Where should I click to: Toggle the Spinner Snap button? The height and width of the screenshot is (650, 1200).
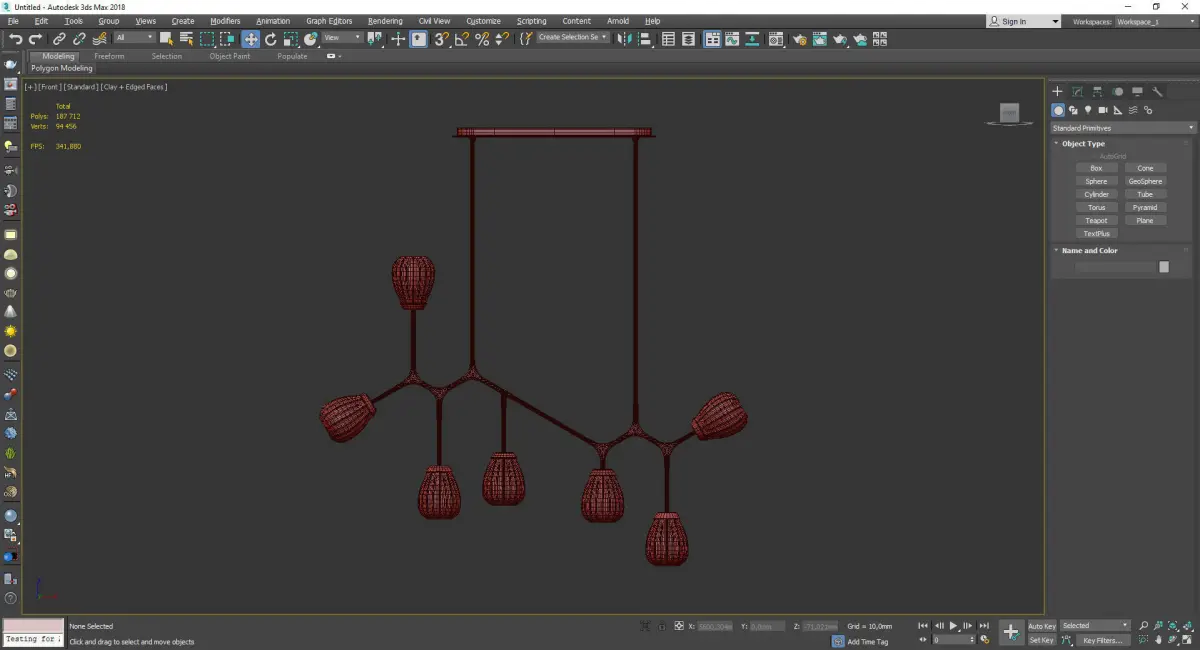point(502,39)
